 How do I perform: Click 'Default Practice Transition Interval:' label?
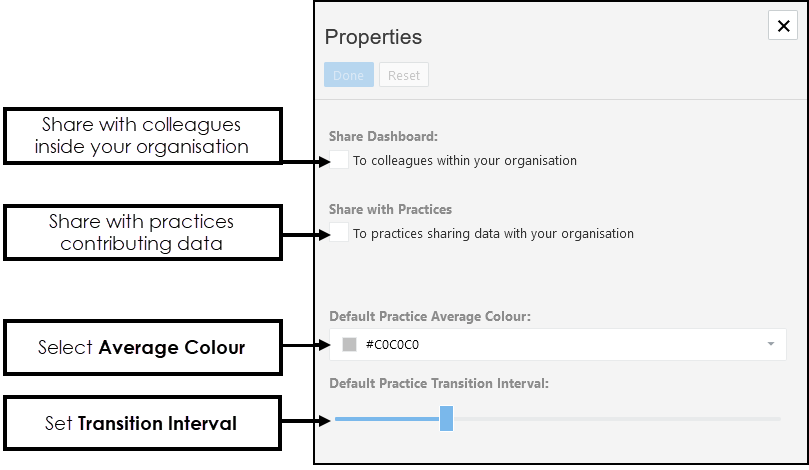click(x=438, y=383)
